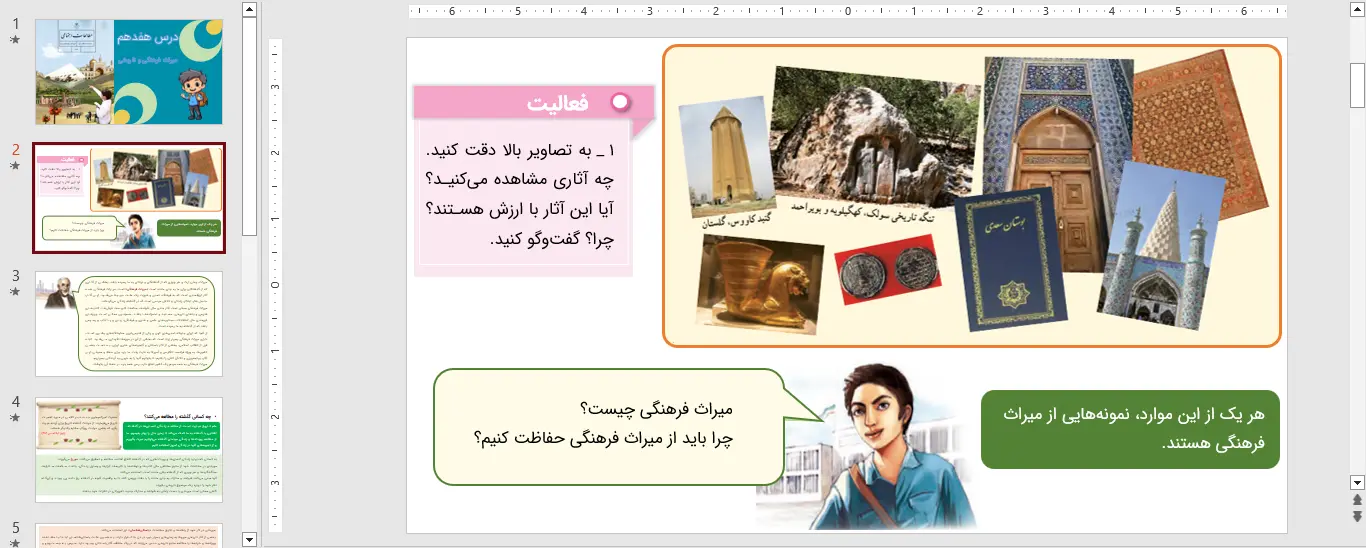Click slide number 1 in the thumbnail pane

pyautogui.click(x=15, y=23)
